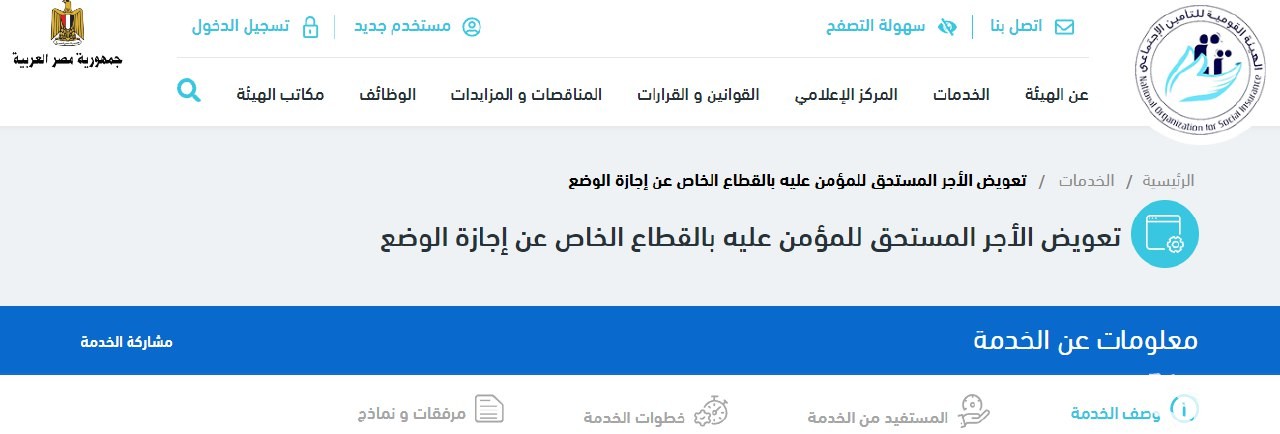Image resolution: width=1280 pixels, height=434 pixels.
Task: Click the attachments document icon
Action: point(488,409)
